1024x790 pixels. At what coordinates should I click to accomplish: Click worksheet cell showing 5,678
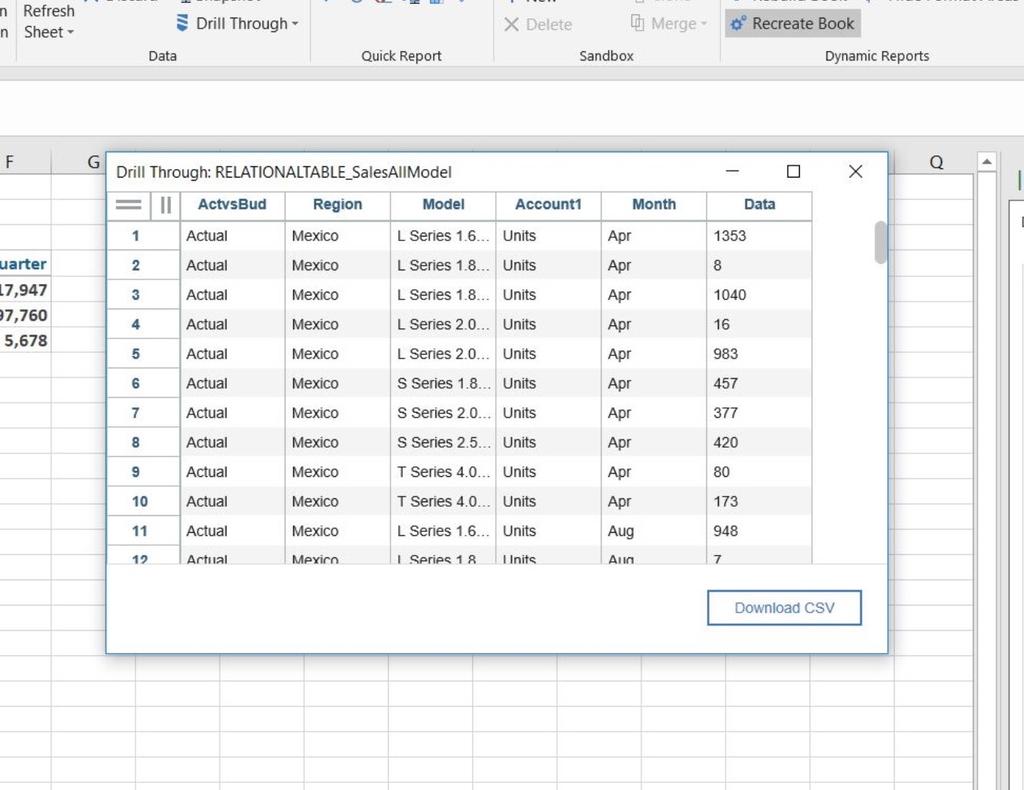(25, 341)
